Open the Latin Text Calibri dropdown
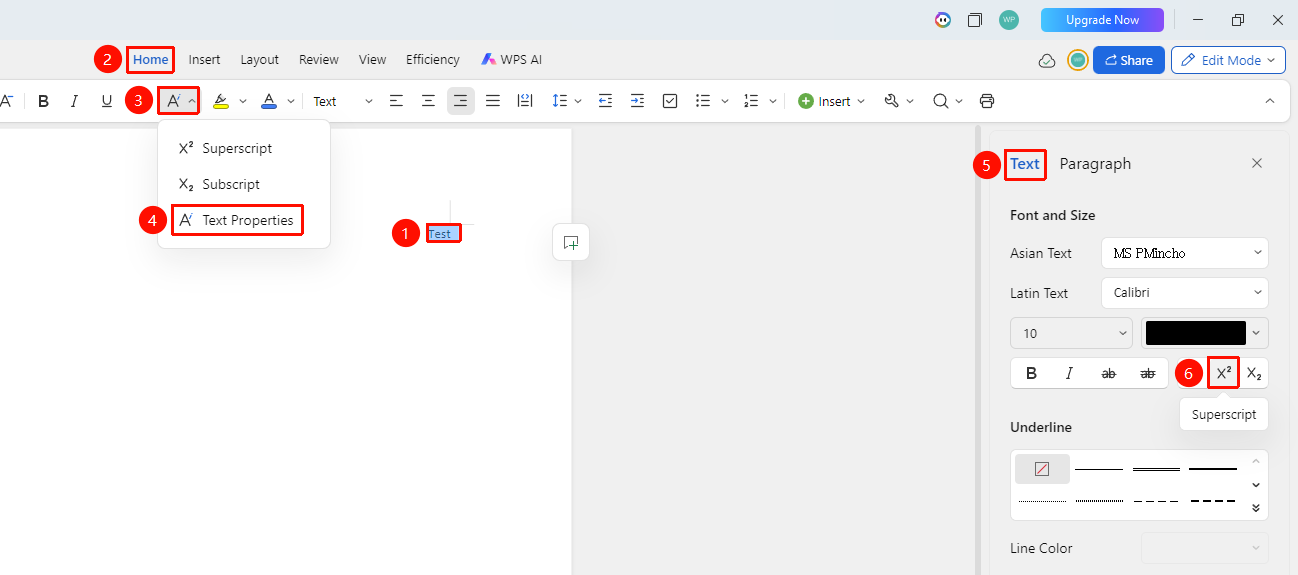This screenshot has height=575, width=1298. coord(1184,293)
